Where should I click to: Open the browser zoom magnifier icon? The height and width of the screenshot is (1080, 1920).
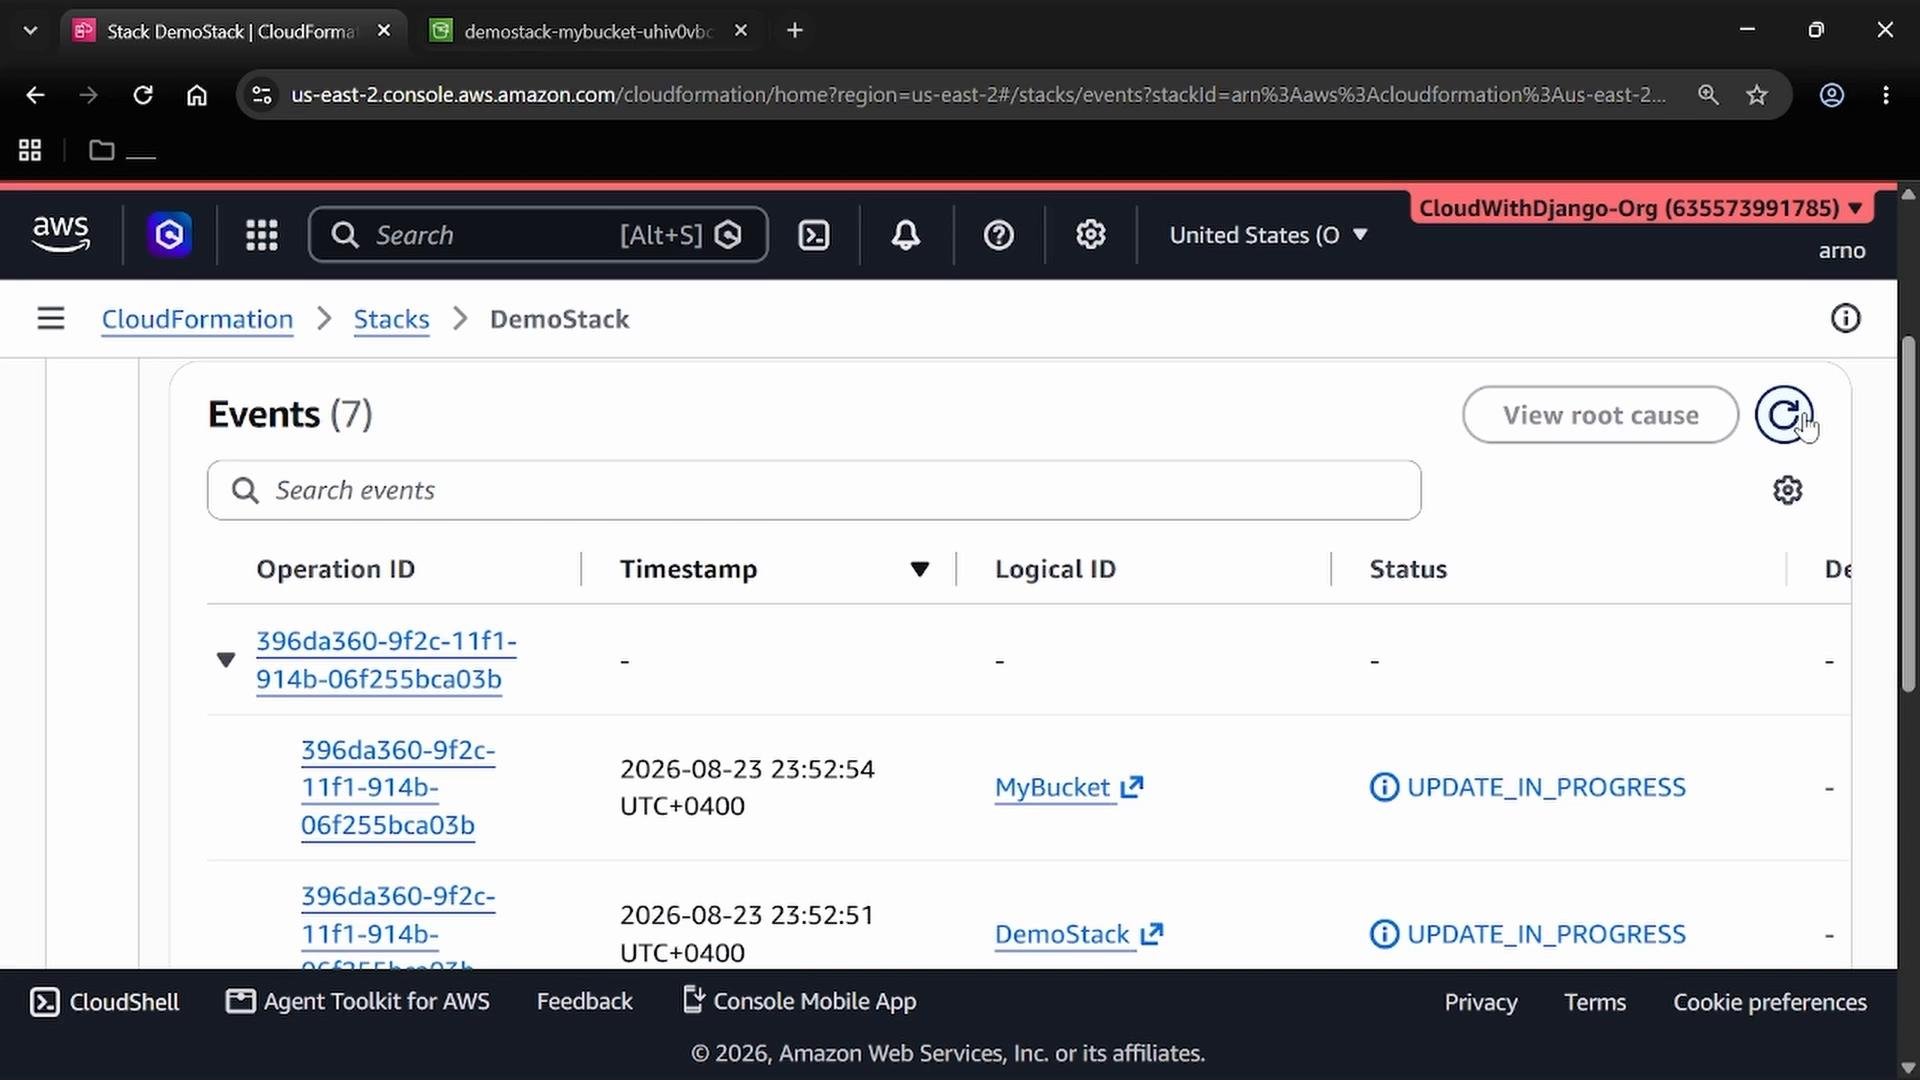point(1708,95)
